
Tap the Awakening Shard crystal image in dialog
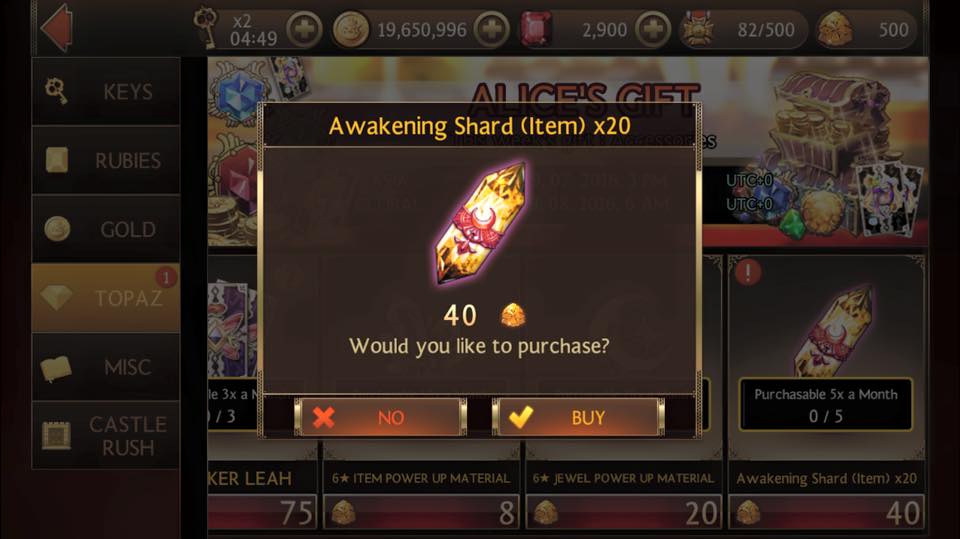click(481, 224)
